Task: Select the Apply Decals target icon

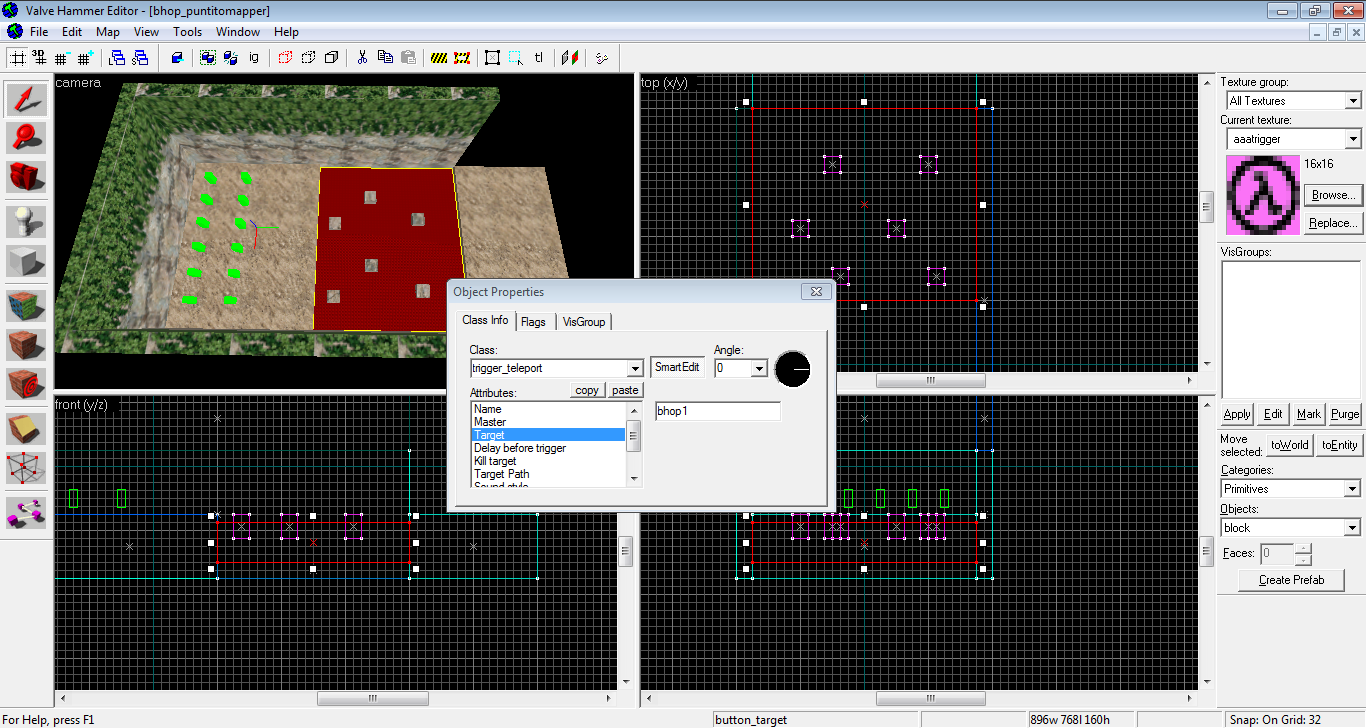Action: click(x=27, y=384)
